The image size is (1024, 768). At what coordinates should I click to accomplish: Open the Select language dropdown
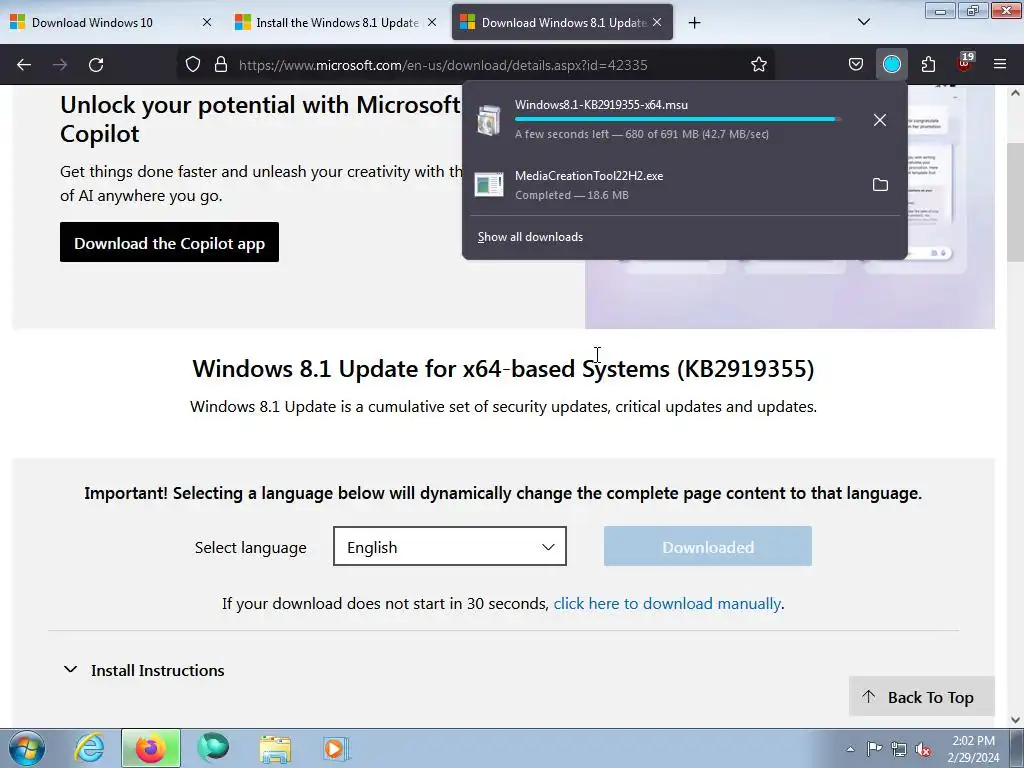click(x=449, y=547)
